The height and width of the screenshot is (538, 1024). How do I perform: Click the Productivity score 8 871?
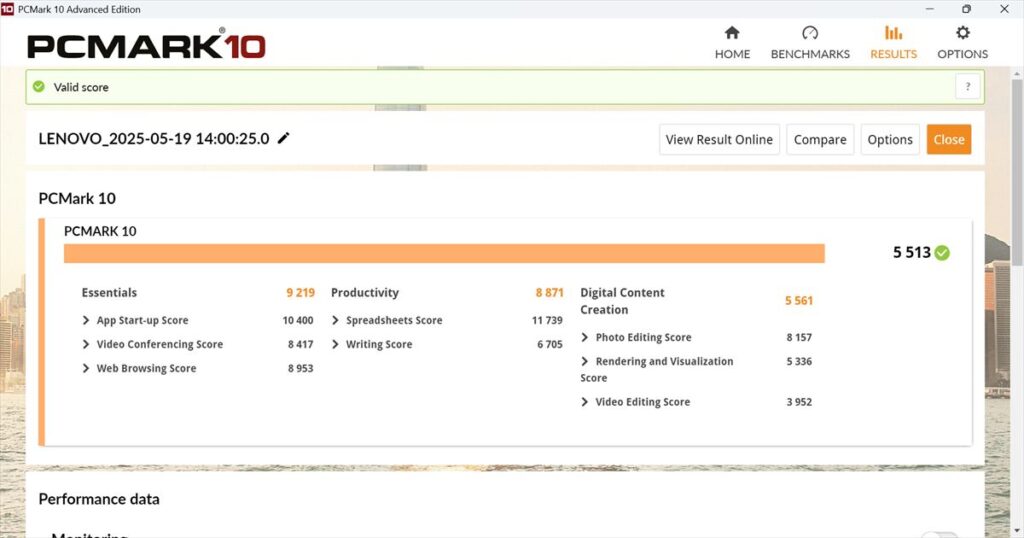click(x=549, y=293)
